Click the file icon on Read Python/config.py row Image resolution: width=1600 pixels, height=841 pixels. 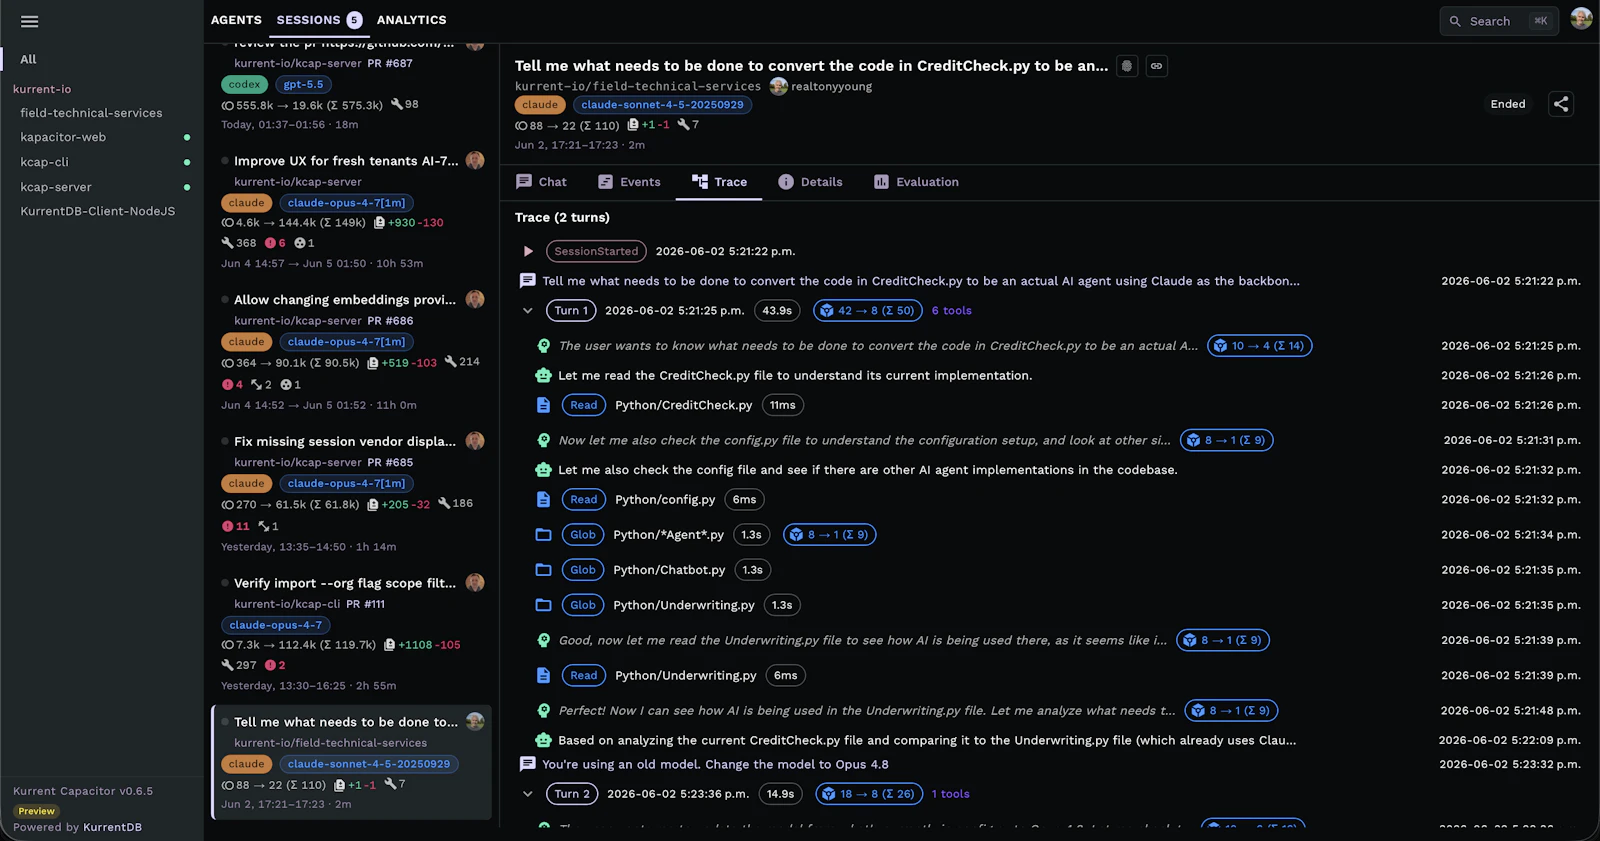tap(543, 499)
